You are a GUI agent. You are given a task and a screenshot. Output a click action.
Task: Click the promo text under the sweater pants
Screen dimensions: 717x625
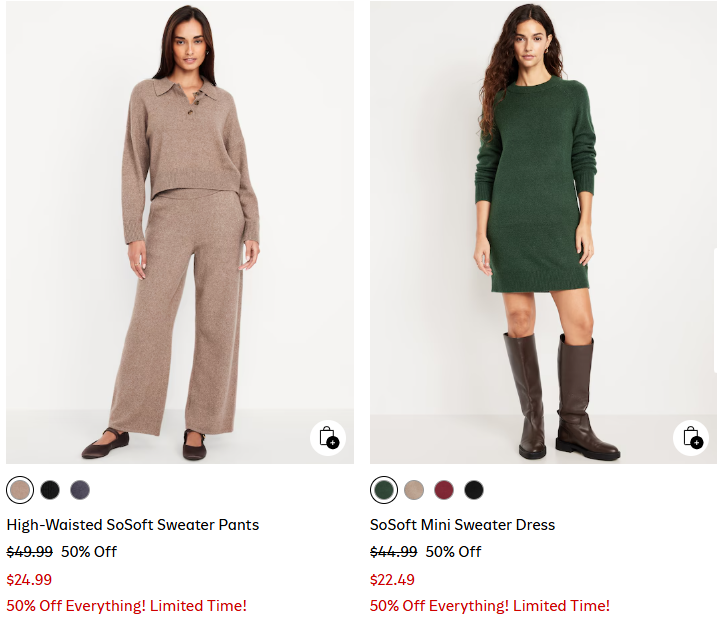pos(126,606)
